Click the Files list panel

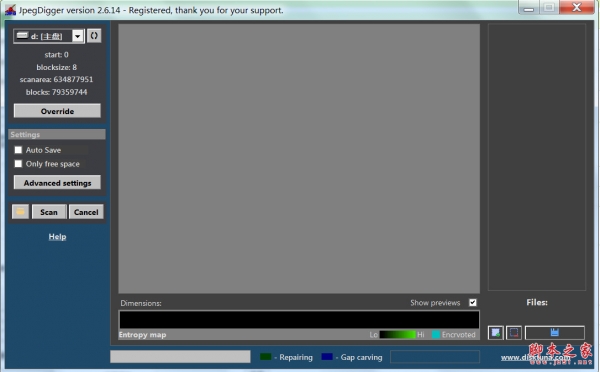point(537,157)
